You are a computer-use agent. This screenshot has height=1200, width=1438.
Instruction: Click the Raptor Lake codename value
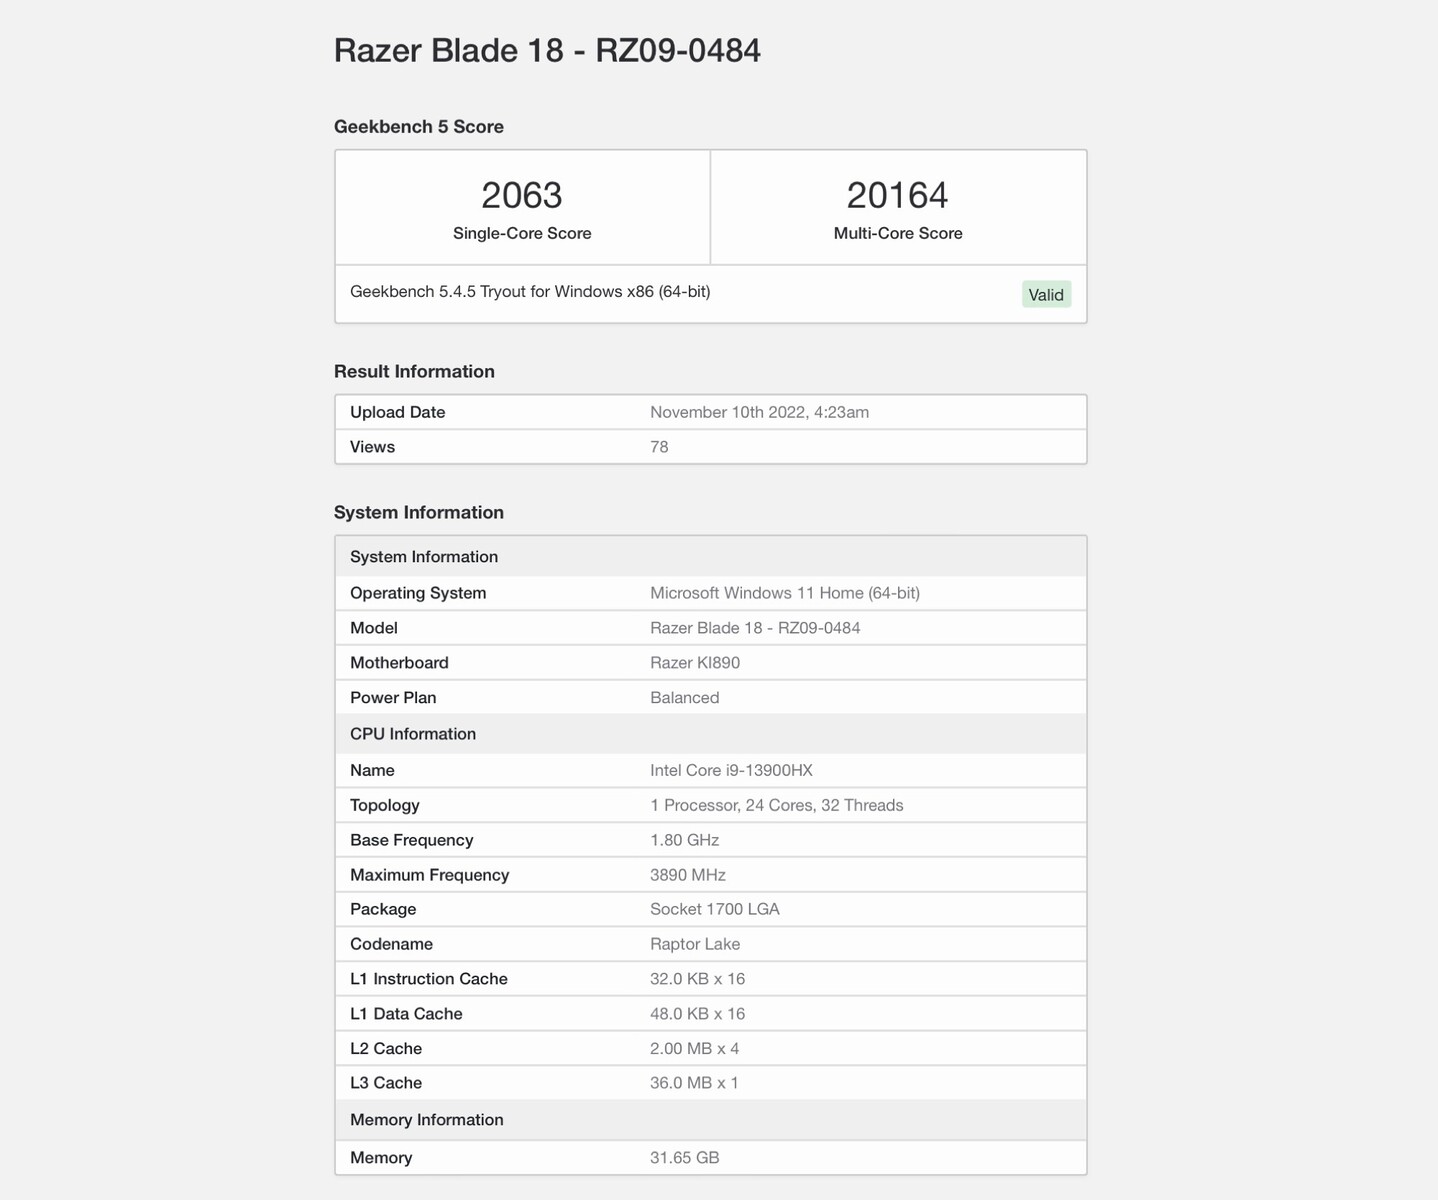[695, 945]
